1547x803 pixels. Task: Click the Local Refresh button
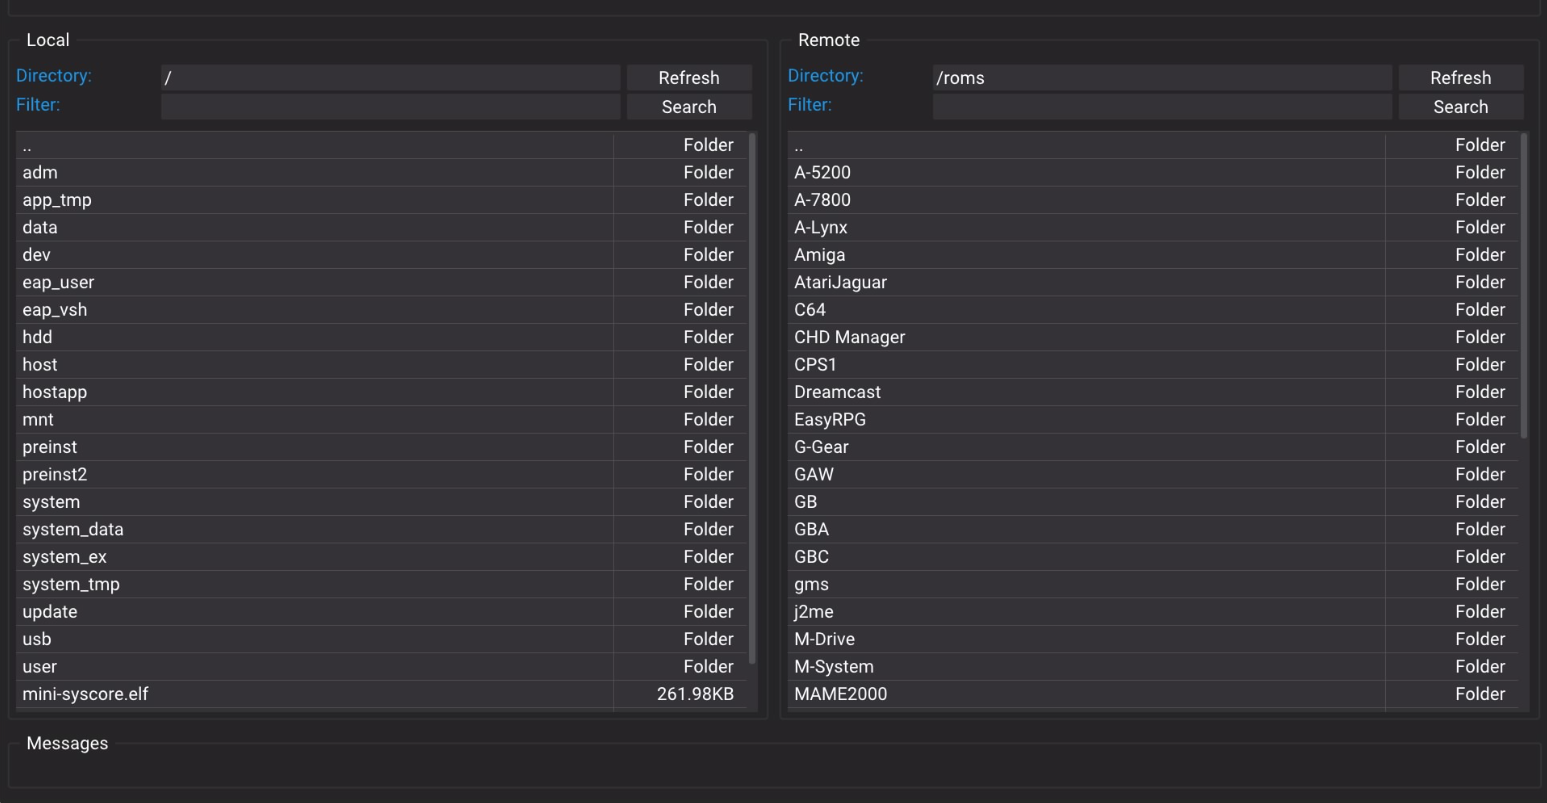[x=688, y=78]
